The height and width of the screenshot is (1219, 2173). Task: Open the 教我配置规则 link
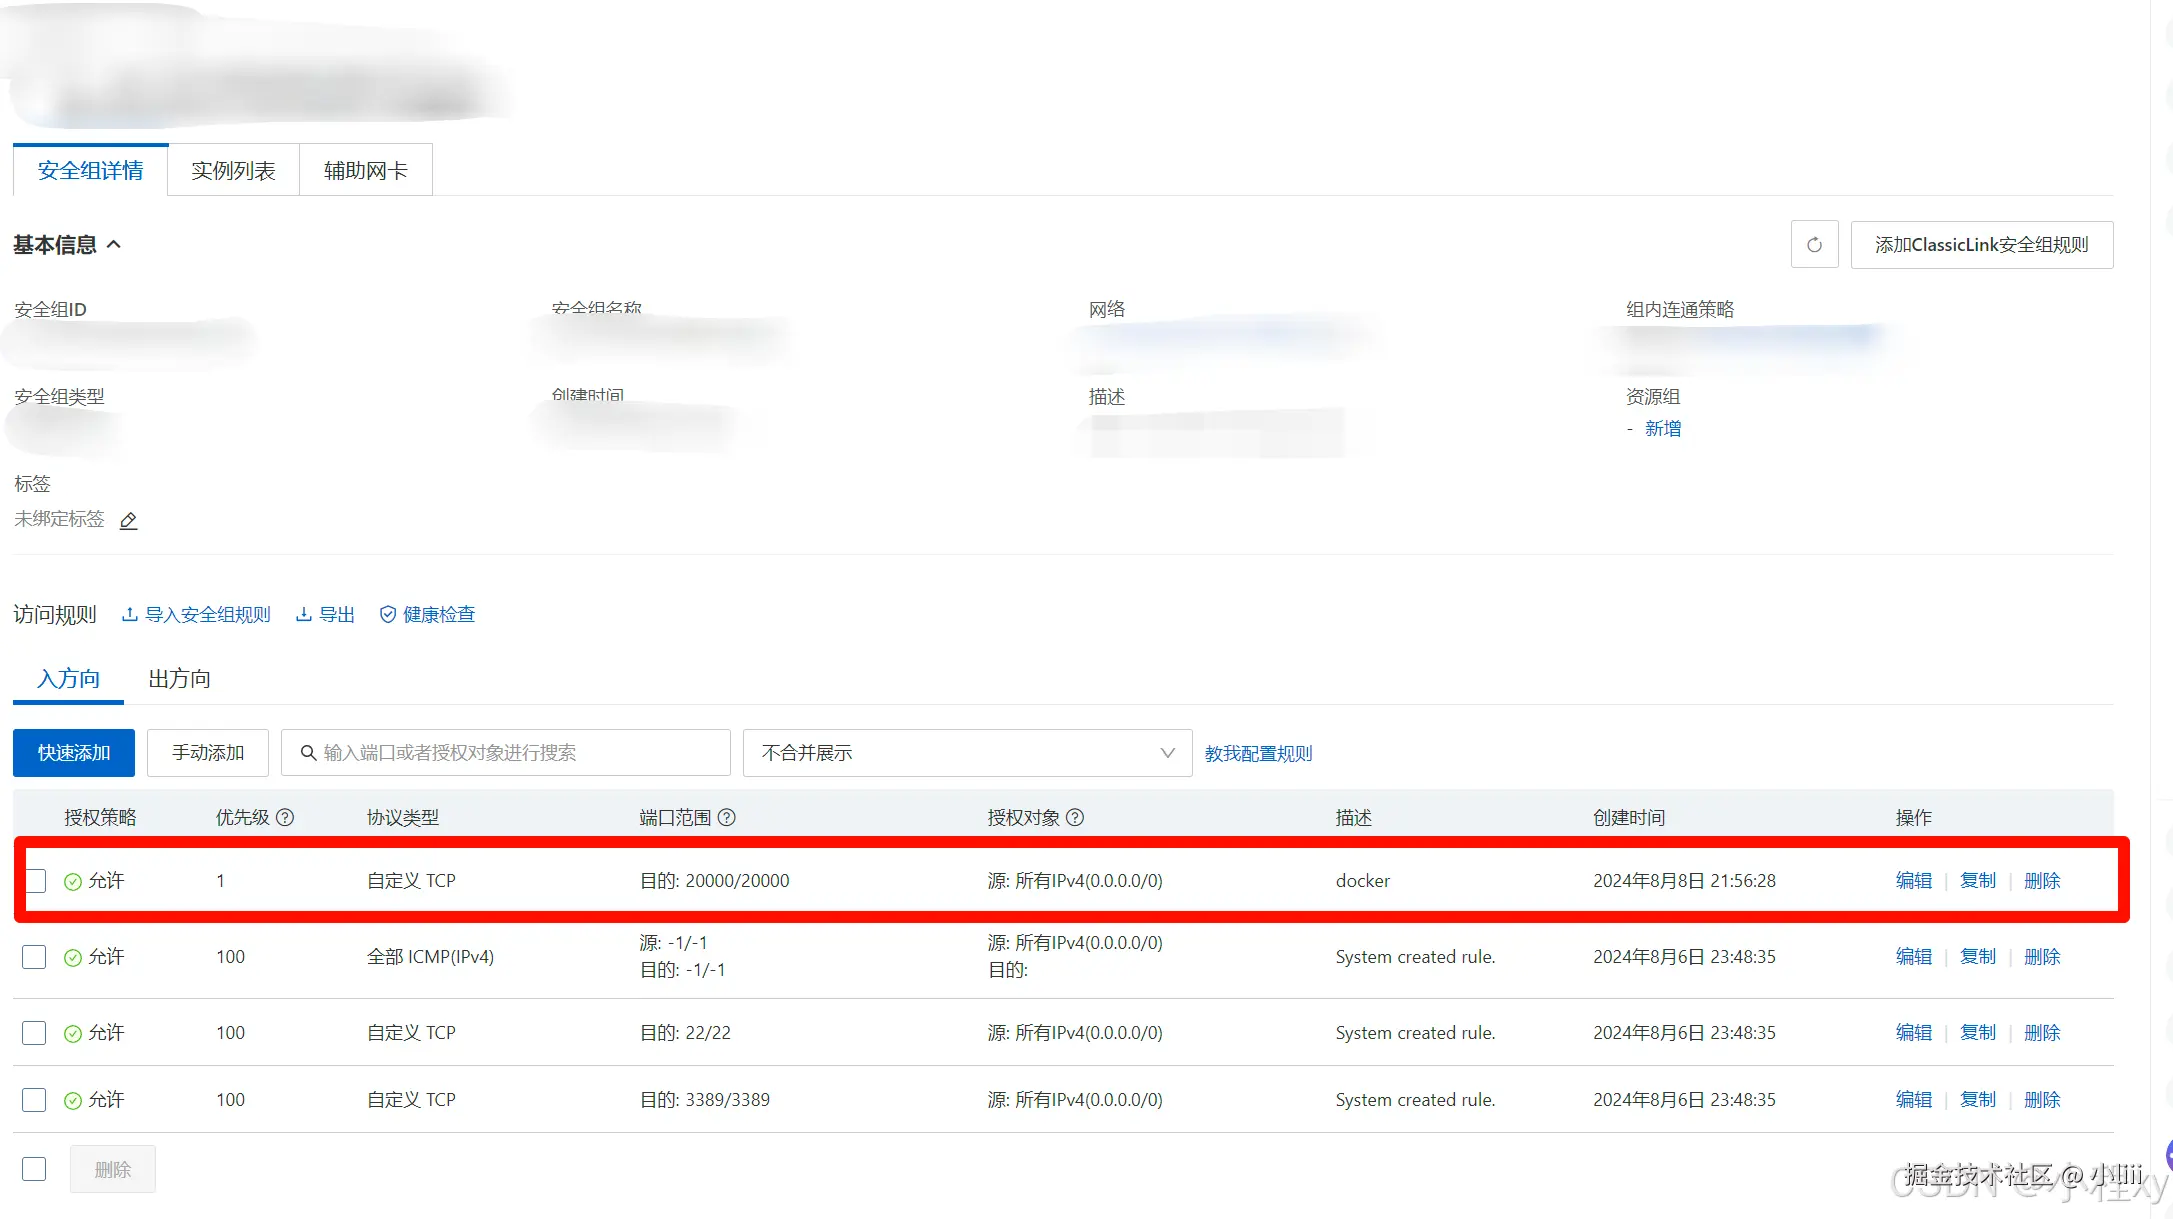click(x=1258, y=754)
